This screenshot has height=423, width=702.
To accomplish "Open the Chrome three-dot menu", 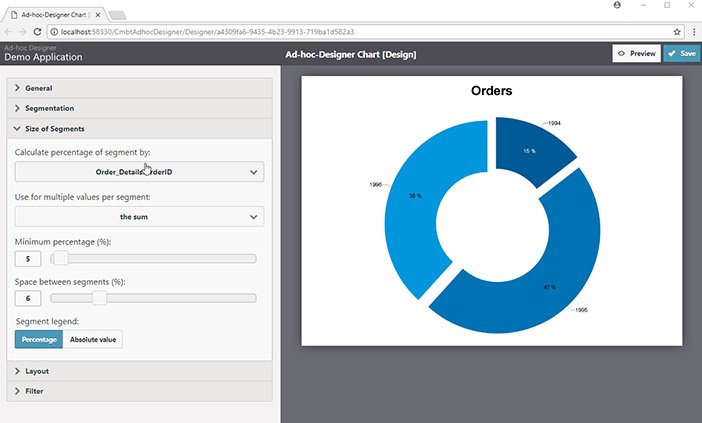I will point(694,32).
